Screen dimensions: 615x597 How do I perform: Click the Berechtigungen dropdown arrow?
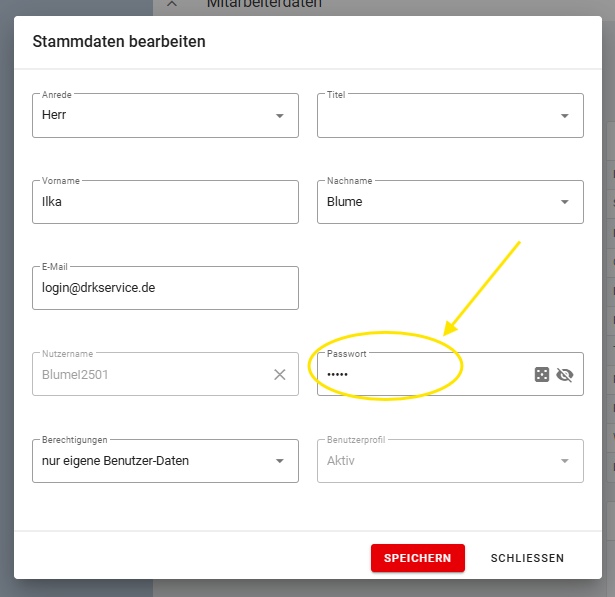click(279, 461)
